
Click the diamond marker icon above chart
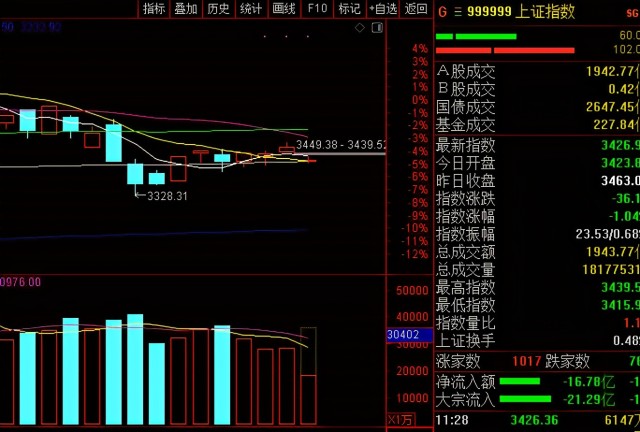pyautogui.click(x=362, y=29)
